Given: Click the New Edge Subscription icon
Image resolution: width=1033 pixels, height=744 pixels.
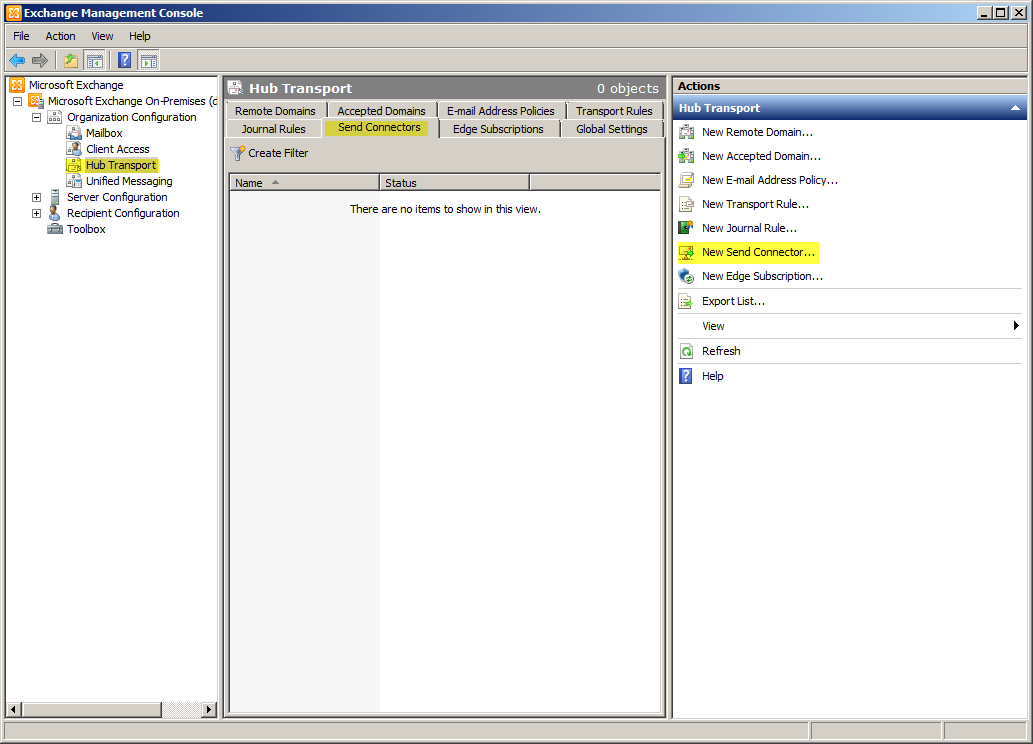Looking at the screenshot, I should pyautogui.click(x=686, y=276).
